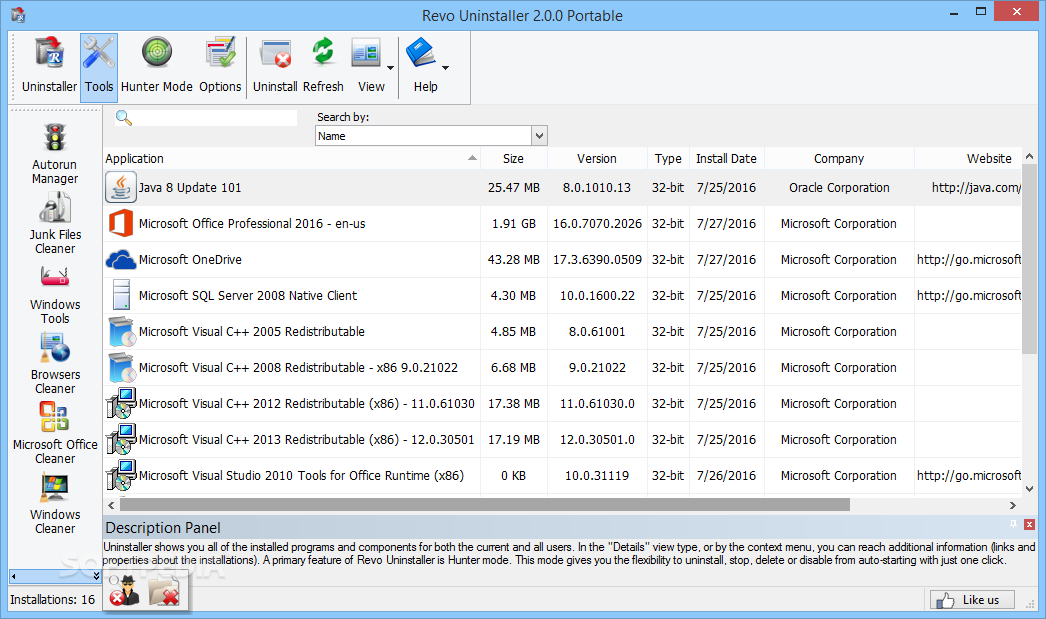Click version 17.3.6390.0509 cell
Viewport: 1046px width, 619px height.
(597, 259)
